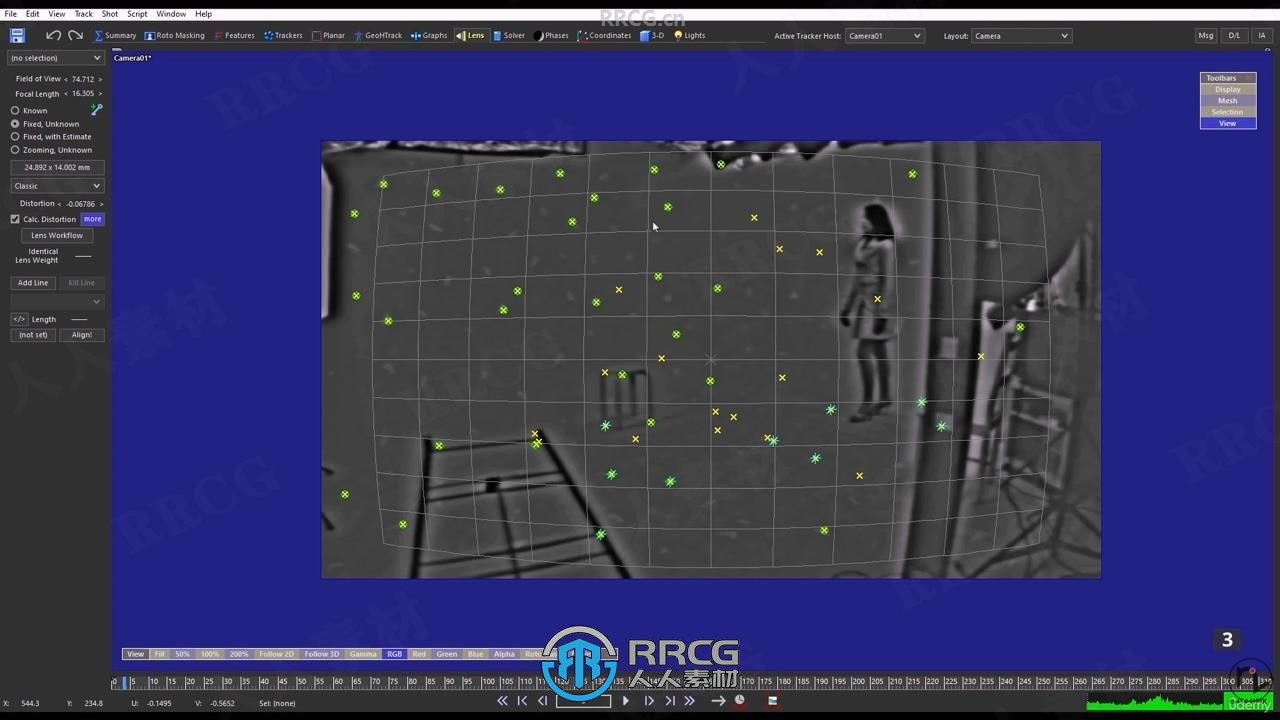
Task: Open the empty dropdown below Add Line
Action: tap(56, 301)
